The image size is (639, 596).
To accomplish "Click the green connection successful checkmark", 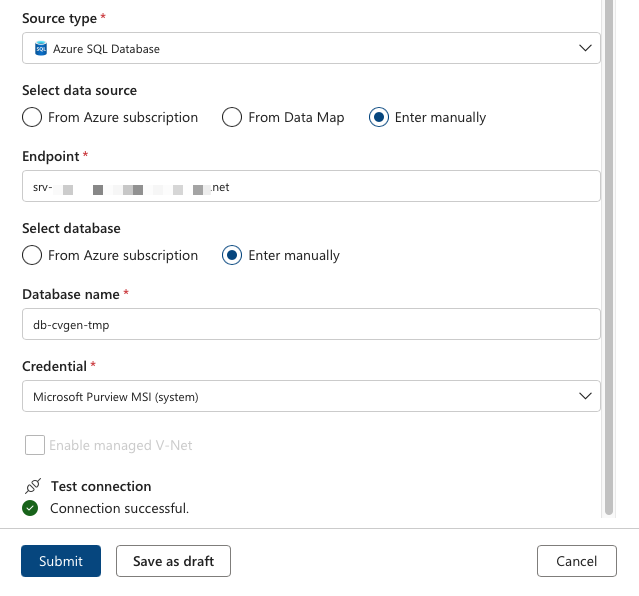I will [31, 508].
